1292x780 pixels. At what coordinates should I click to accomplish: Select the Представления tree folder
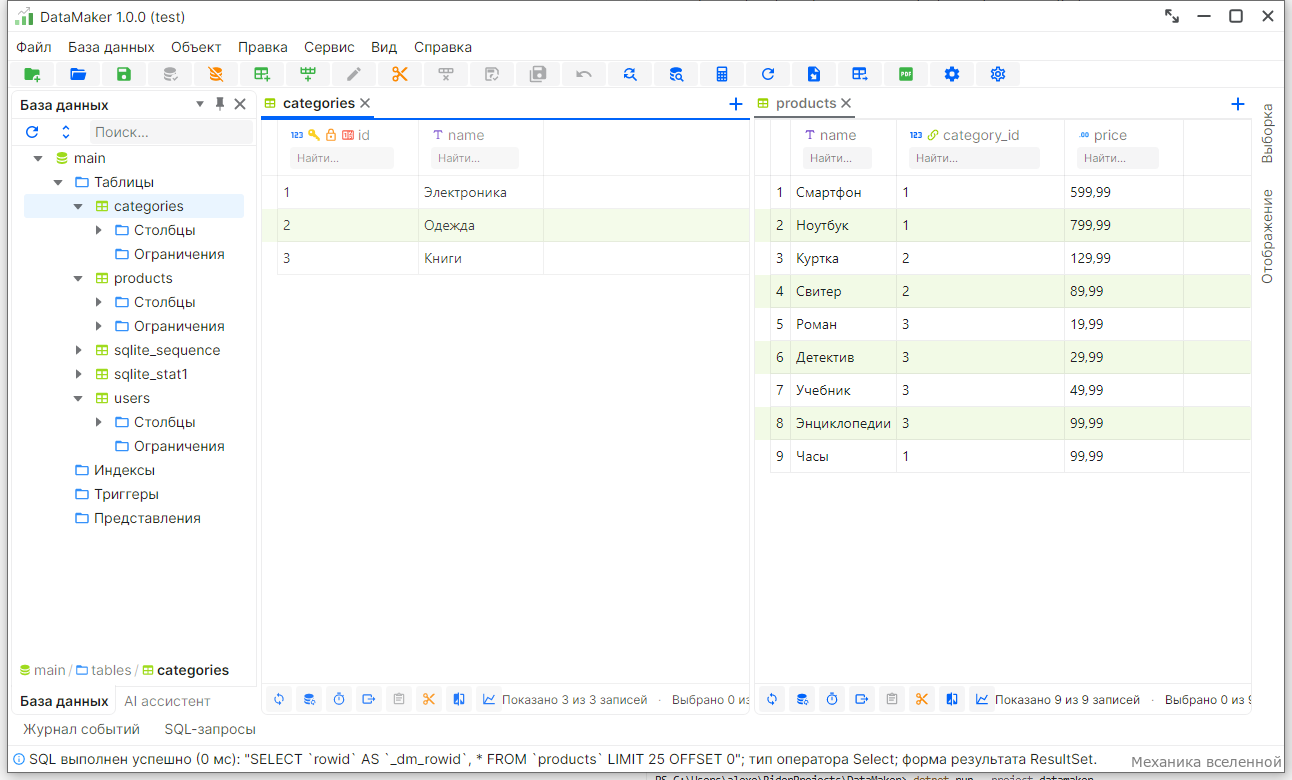138,518
